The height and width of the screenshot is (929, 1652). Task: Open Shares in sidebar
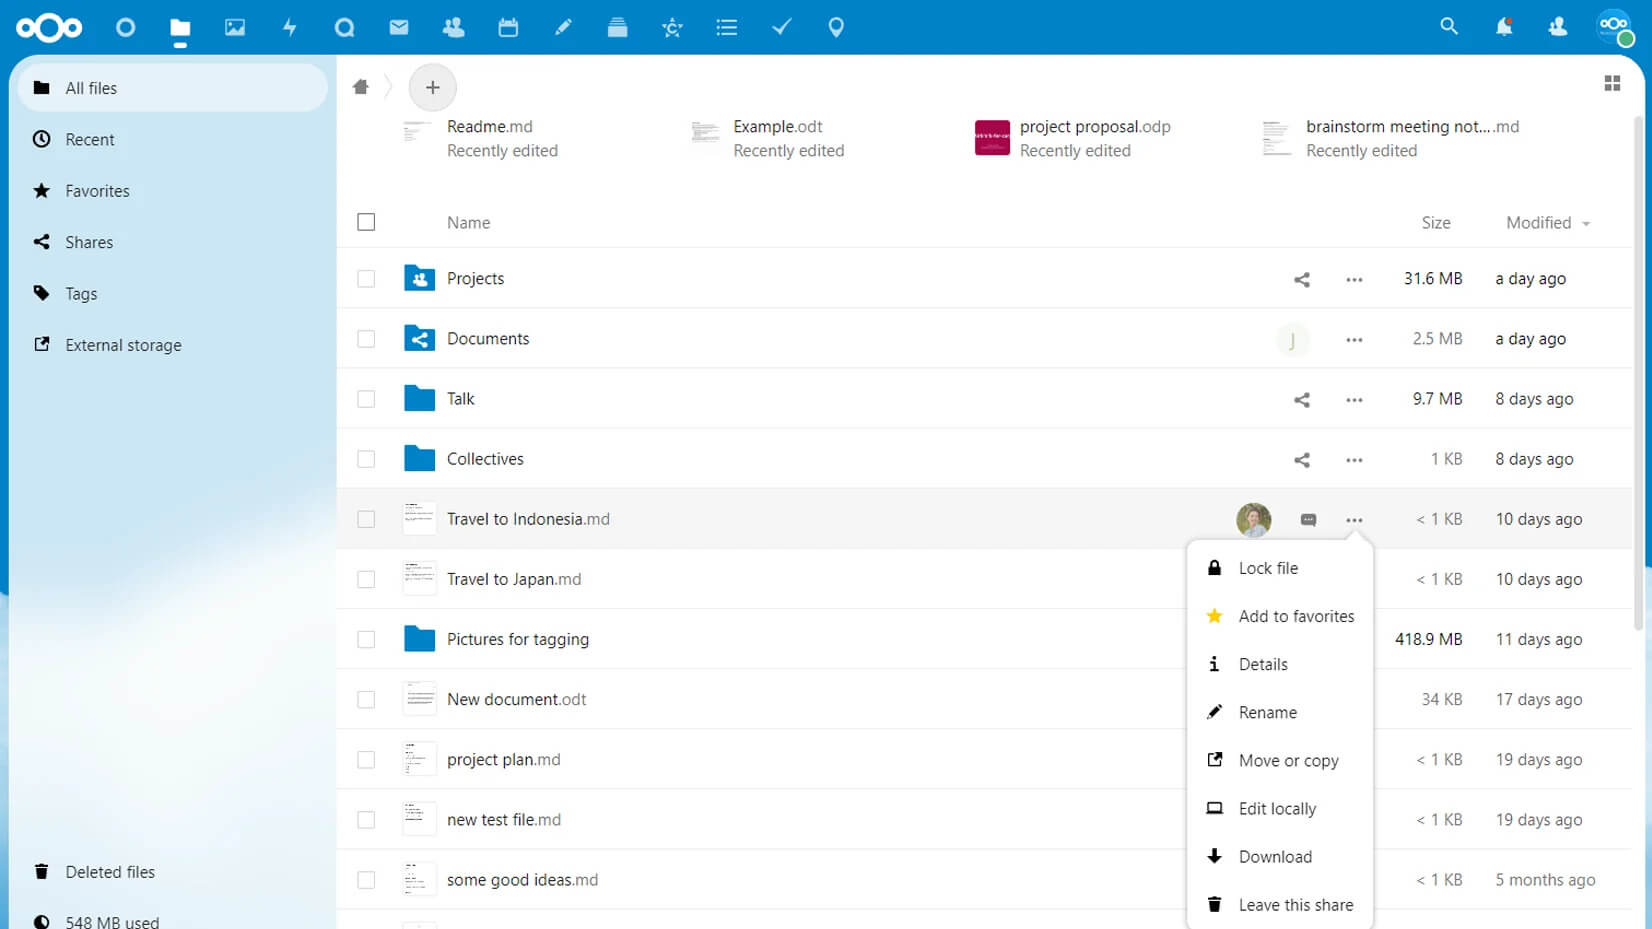173,242
